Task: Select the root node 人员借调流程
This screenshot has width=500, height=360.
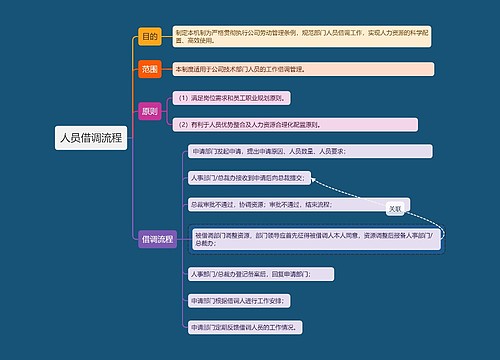Action: coord(91,138)
